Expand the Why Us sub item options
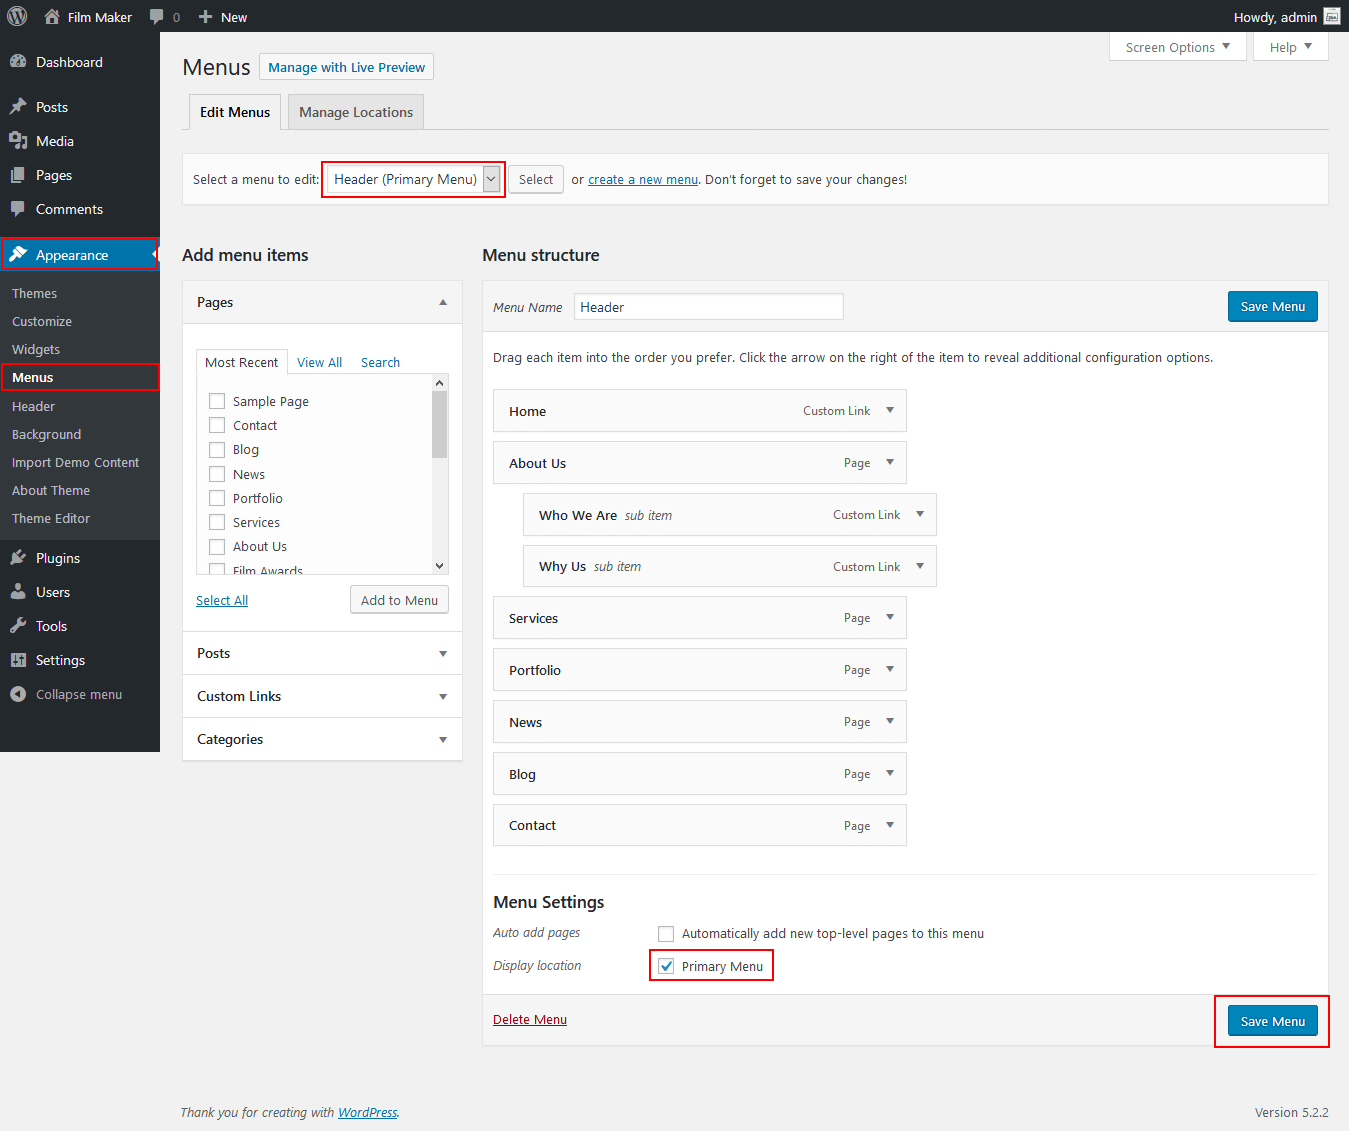 click(x=920, y=566)
